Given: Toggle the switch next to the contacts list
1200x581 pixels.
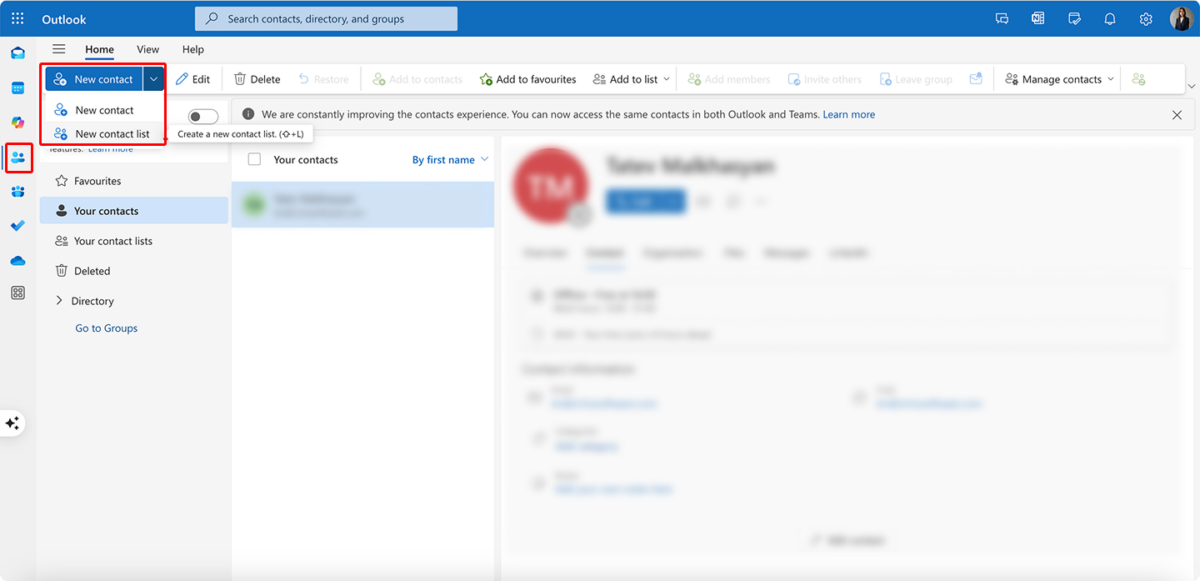Looking at the screenshot, I should point(203,116).
